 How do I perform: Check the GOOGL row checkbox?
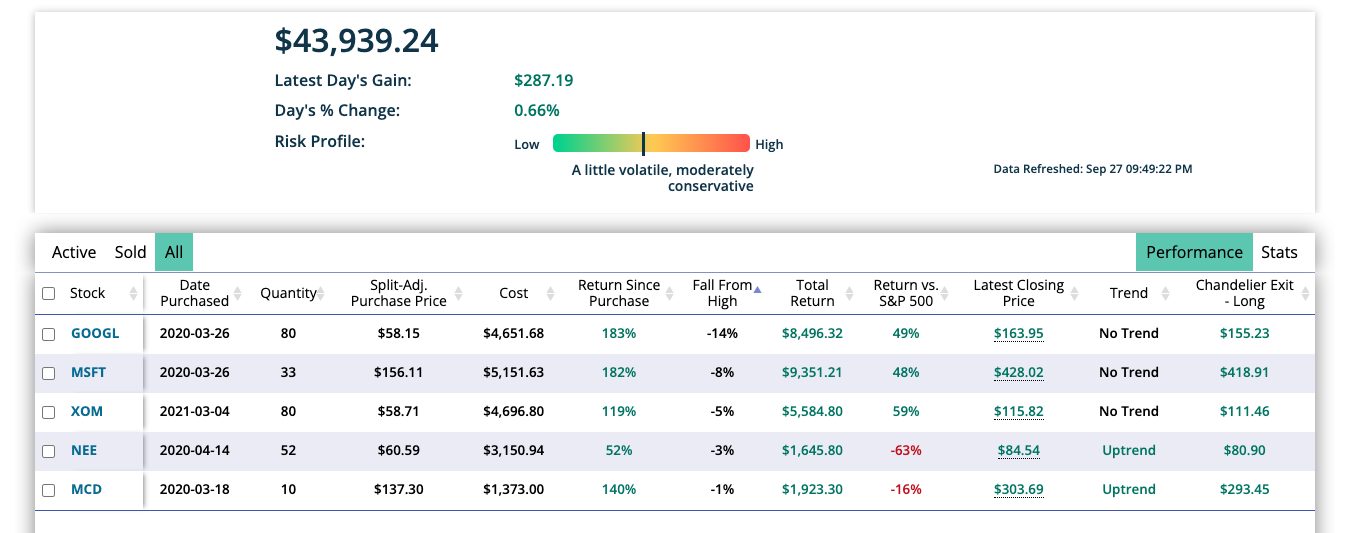click(x=49, y=334)
